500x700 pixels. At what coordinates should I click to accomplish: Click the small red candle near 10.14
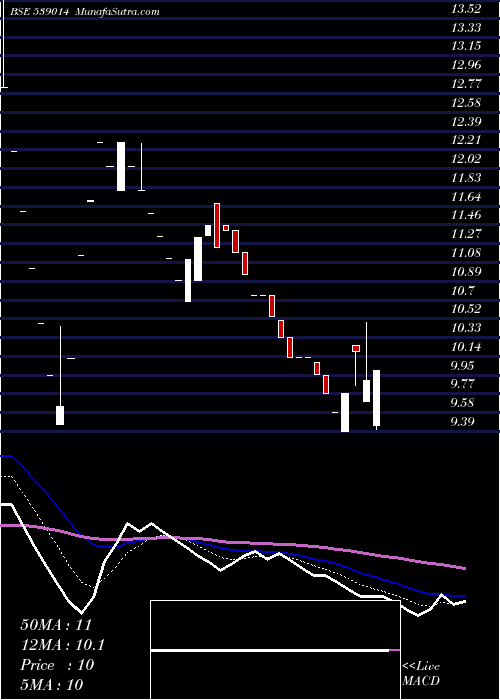pos(356,348)
